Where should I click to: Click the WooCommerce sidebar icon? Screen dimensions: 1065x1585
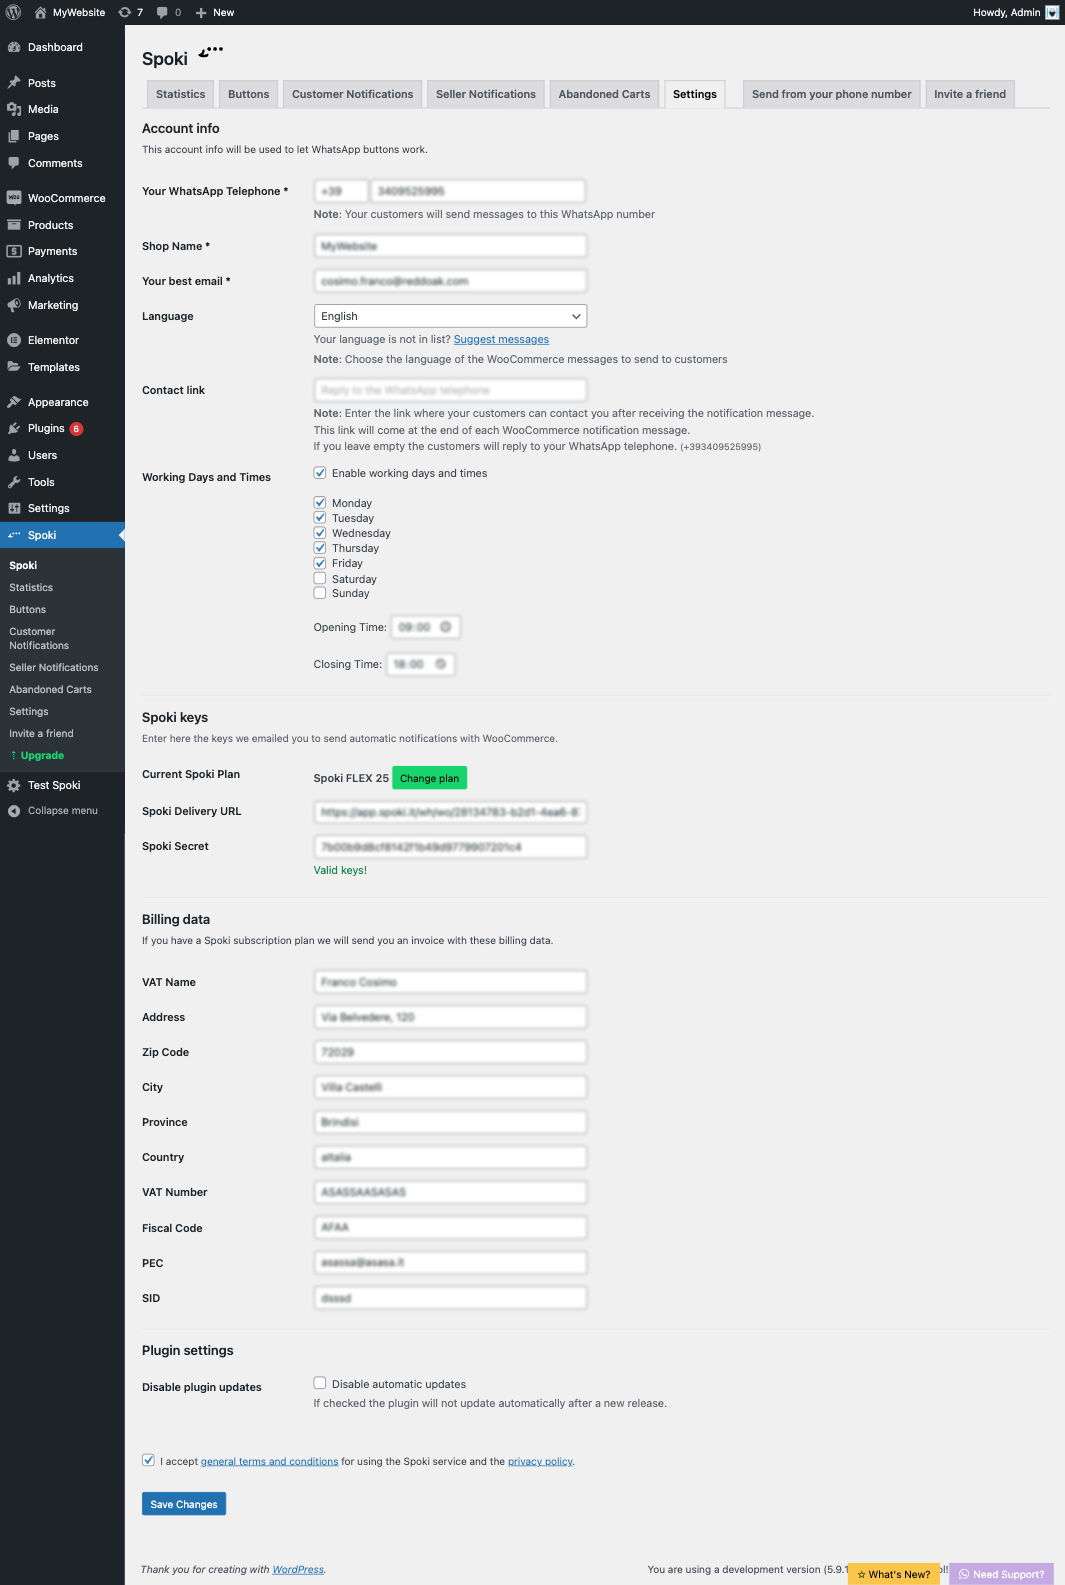[x=14, y=198]
